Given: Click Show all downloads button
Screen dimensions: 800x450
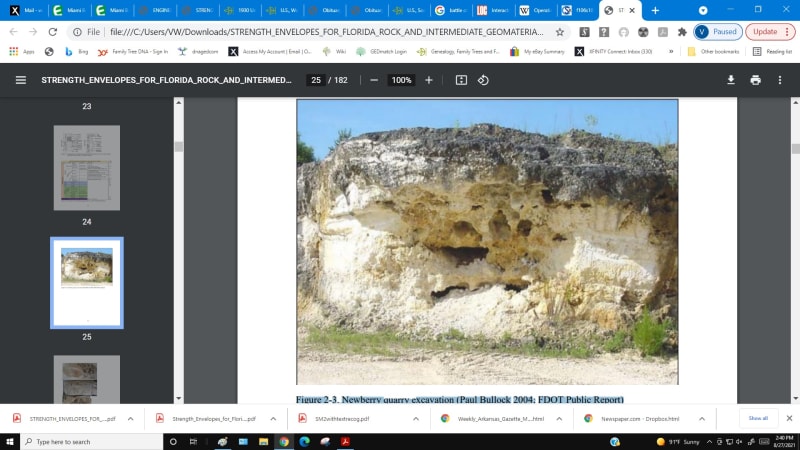Looking at the screenshot, I should click(758, 418).
